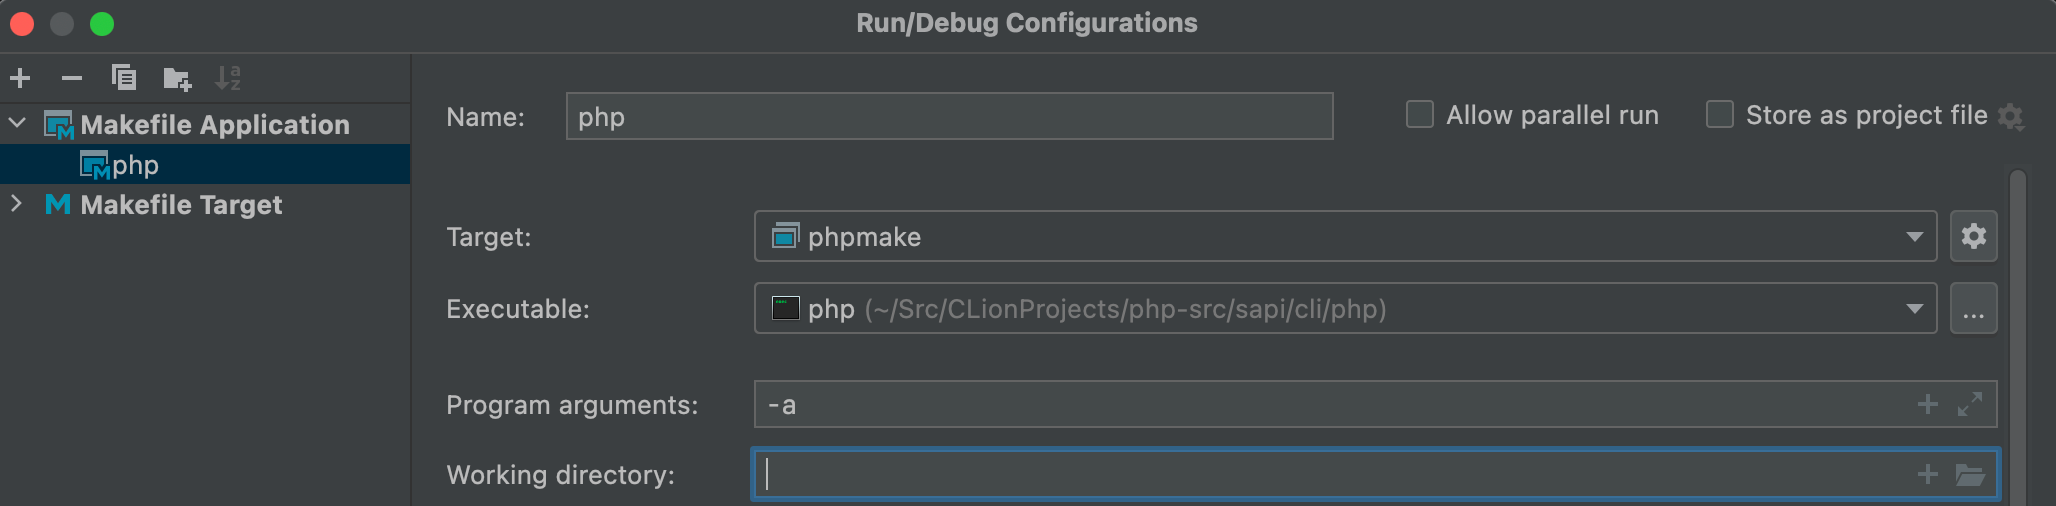Screen dimensions: 2056x506
Task: Click the Program arguments label
Action: pyautogui.click(x=572, y=405)
